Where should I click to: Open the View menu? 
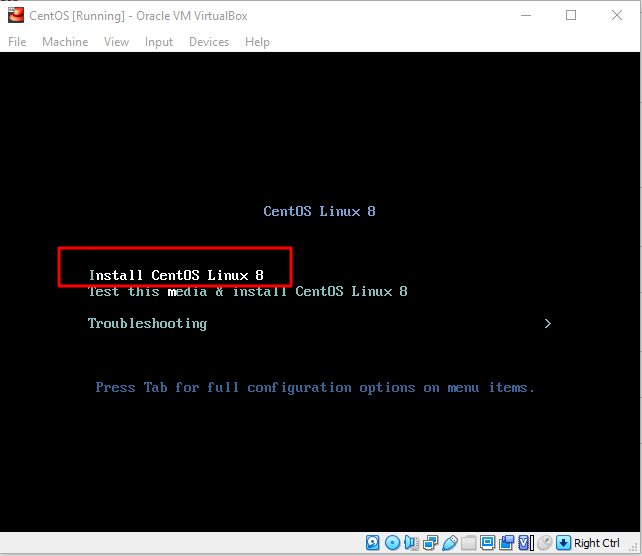(x=116, y=42)
